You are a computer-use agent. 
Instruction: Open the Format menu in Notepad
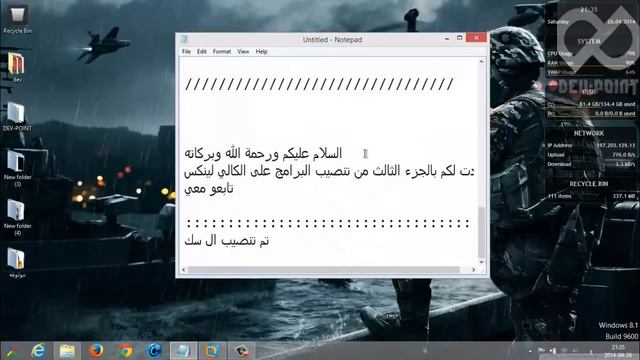coord(222,51)
